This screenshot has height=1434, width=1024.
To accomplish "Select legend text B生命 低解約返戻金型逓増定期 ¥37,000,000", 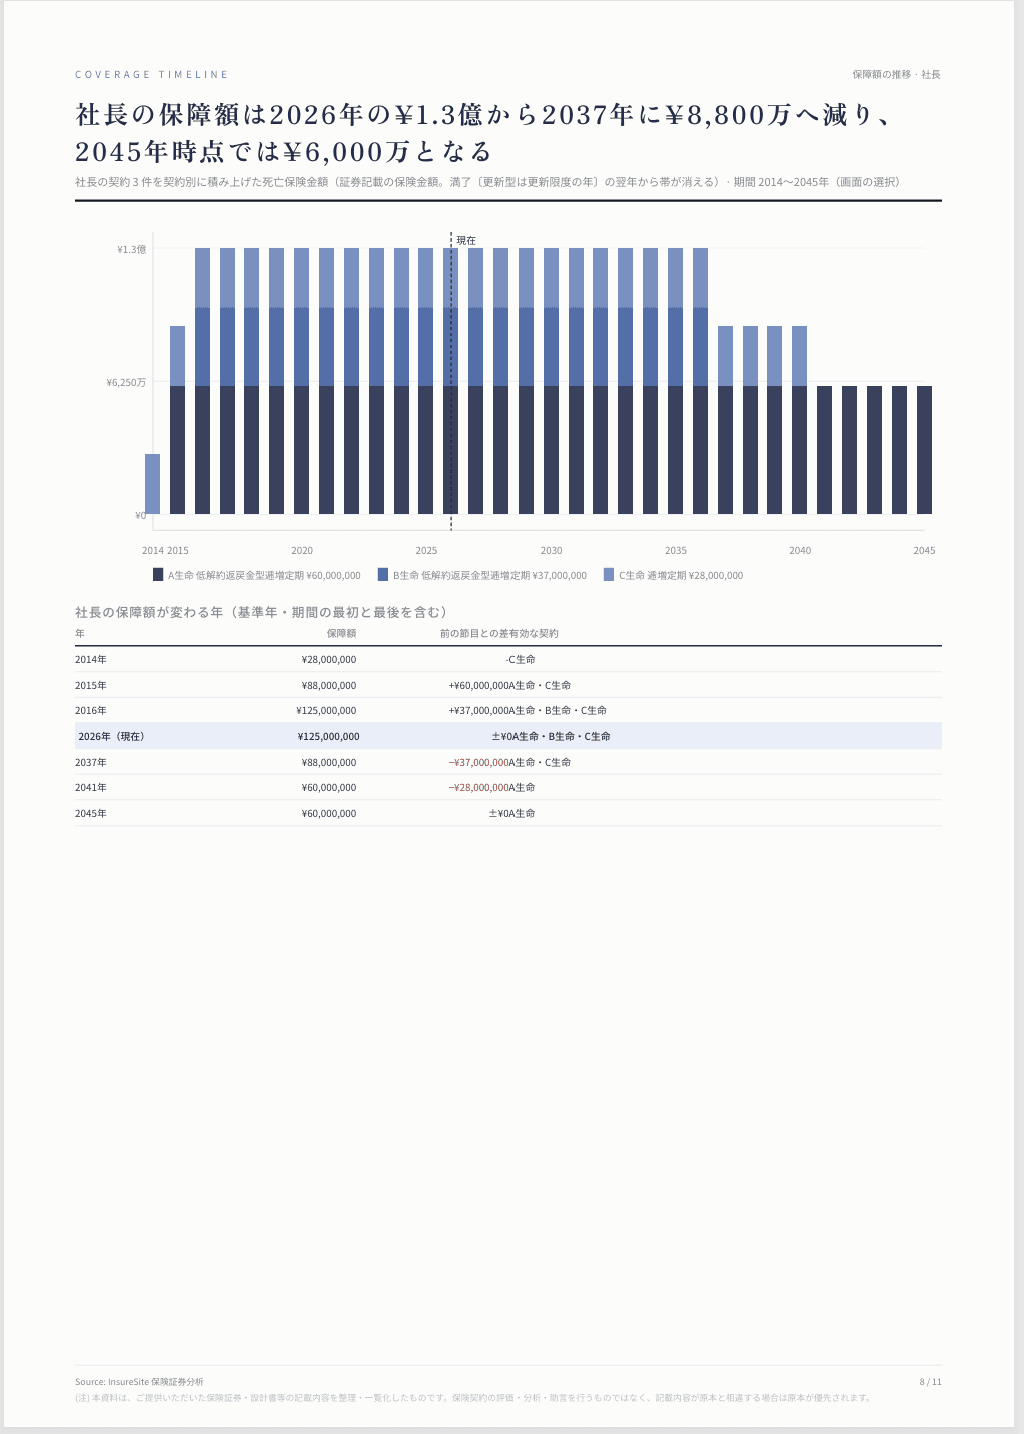I will pyautogui.click(x=490, y=576).
